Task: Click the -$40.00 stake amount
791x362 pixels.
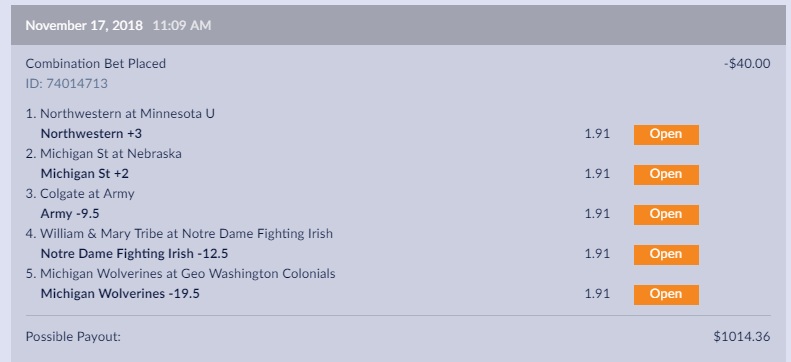Action: 747,64
